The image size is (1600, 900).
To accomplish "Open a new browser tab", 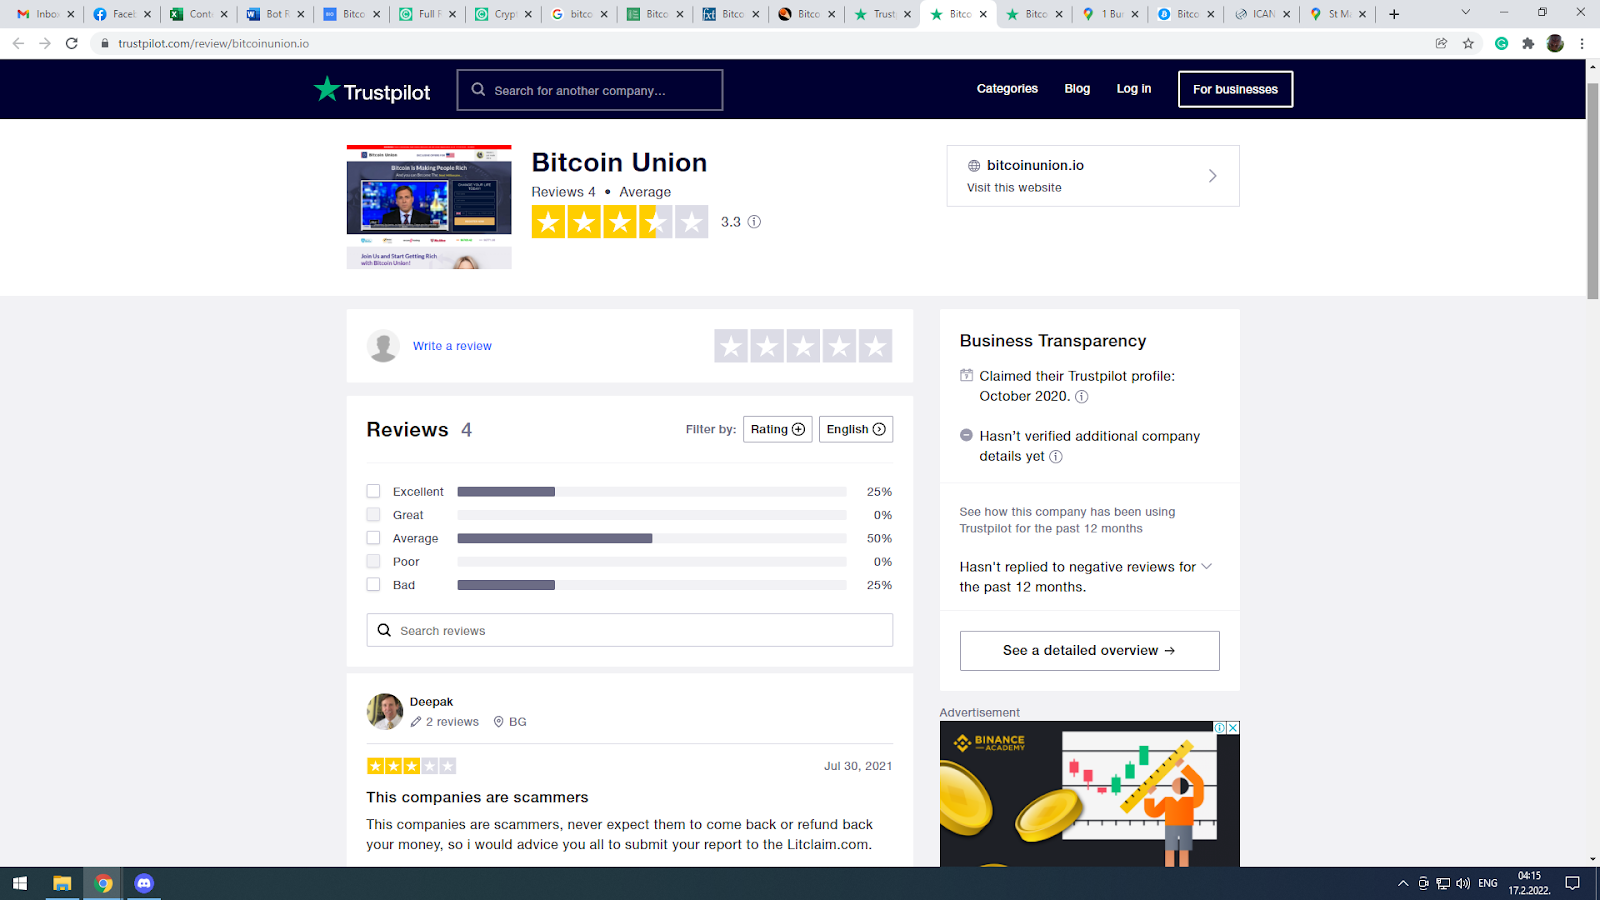I will coord(1394,14).
